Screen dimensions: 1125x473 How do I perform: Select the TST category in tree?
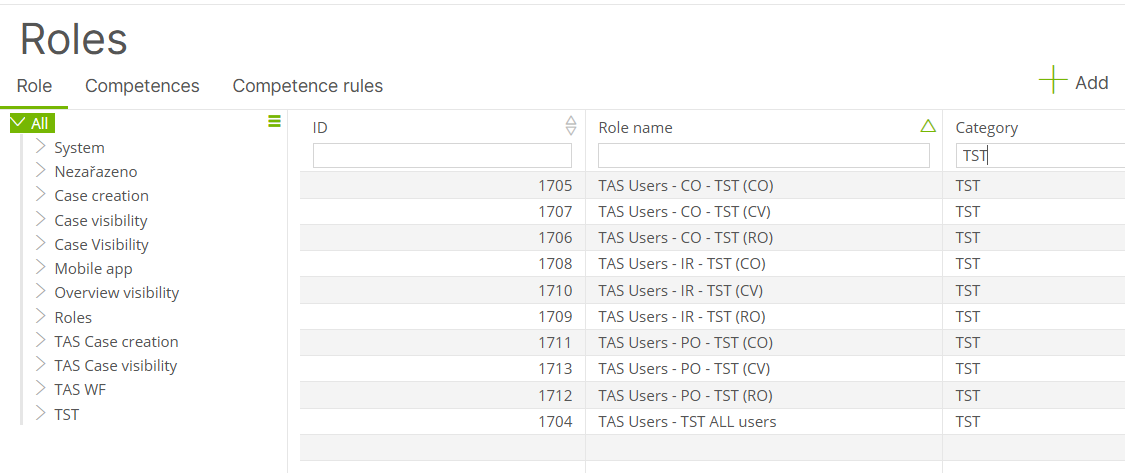[x=67, y=415]
